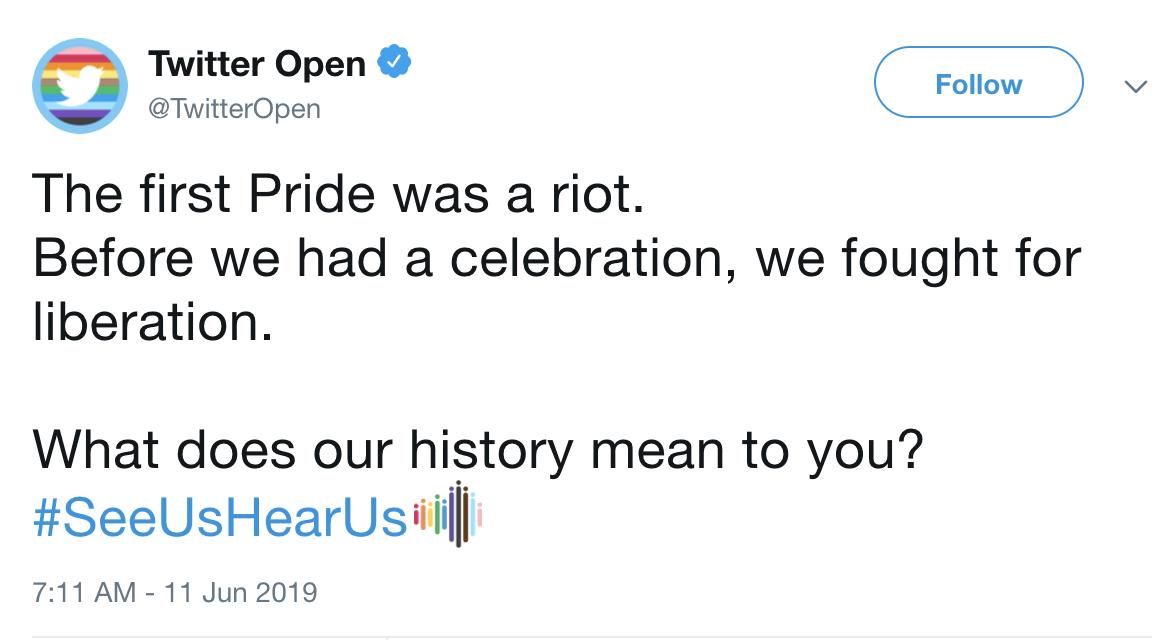Viewport: 1172px width, 640px height.
Task: Open the Twitter Open display name
Action: point(257,64)
